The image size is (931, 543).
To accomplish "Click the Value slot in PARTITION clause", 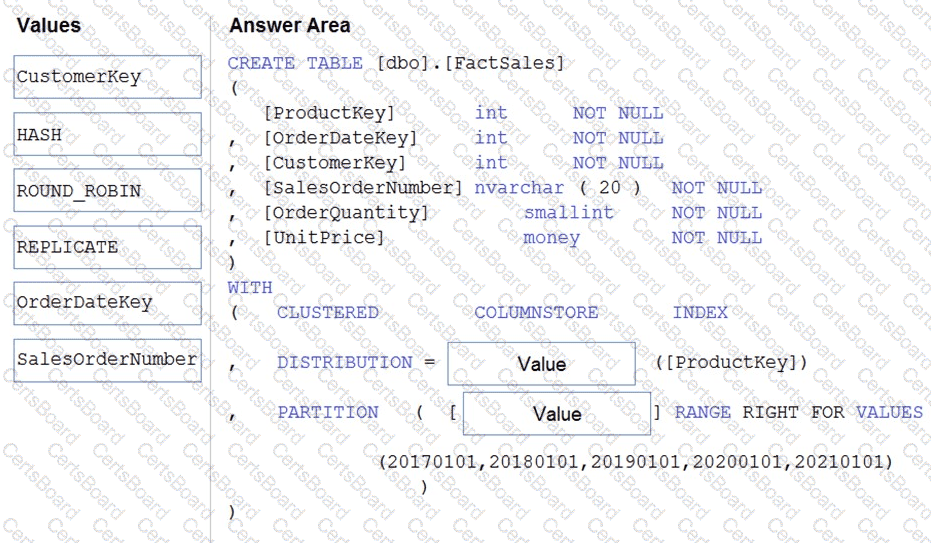I will coord(557,414).
